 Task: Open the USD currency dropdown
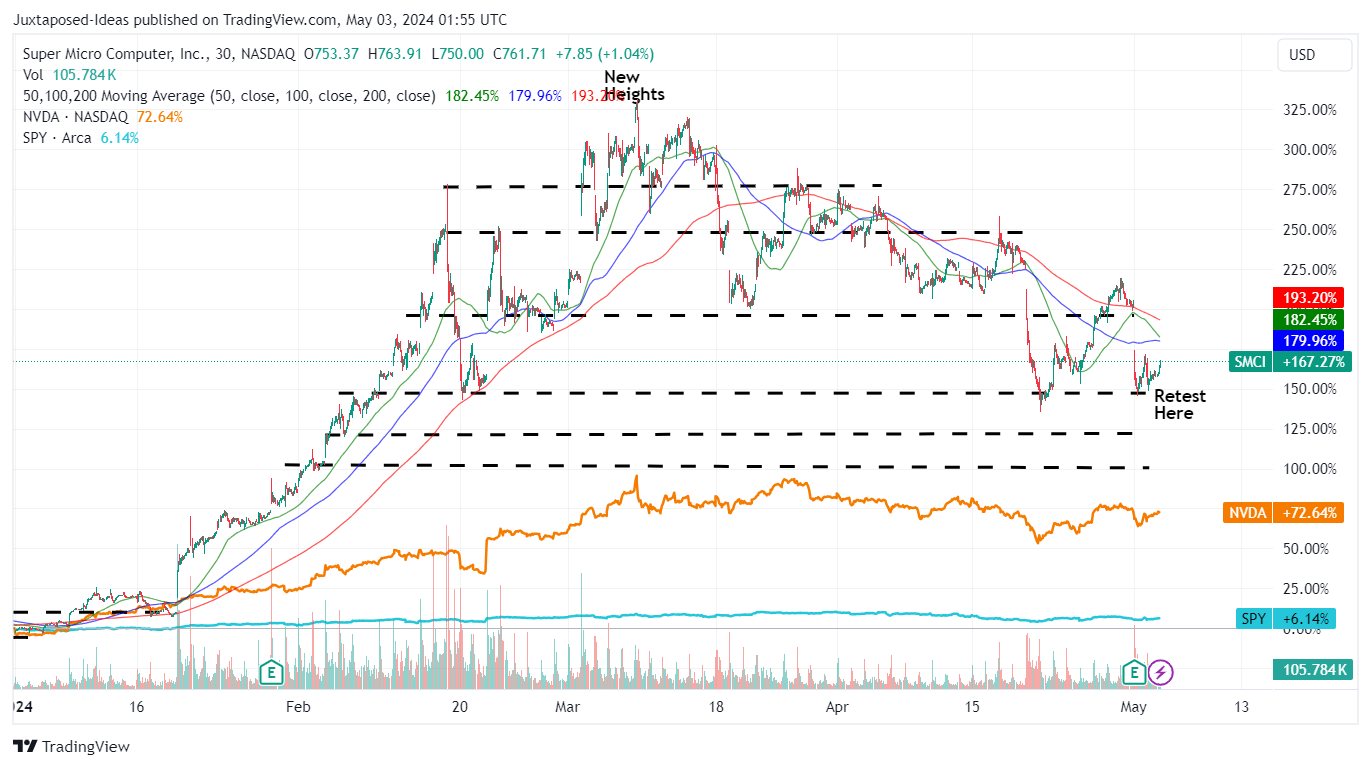click(x=1314, y=55)
